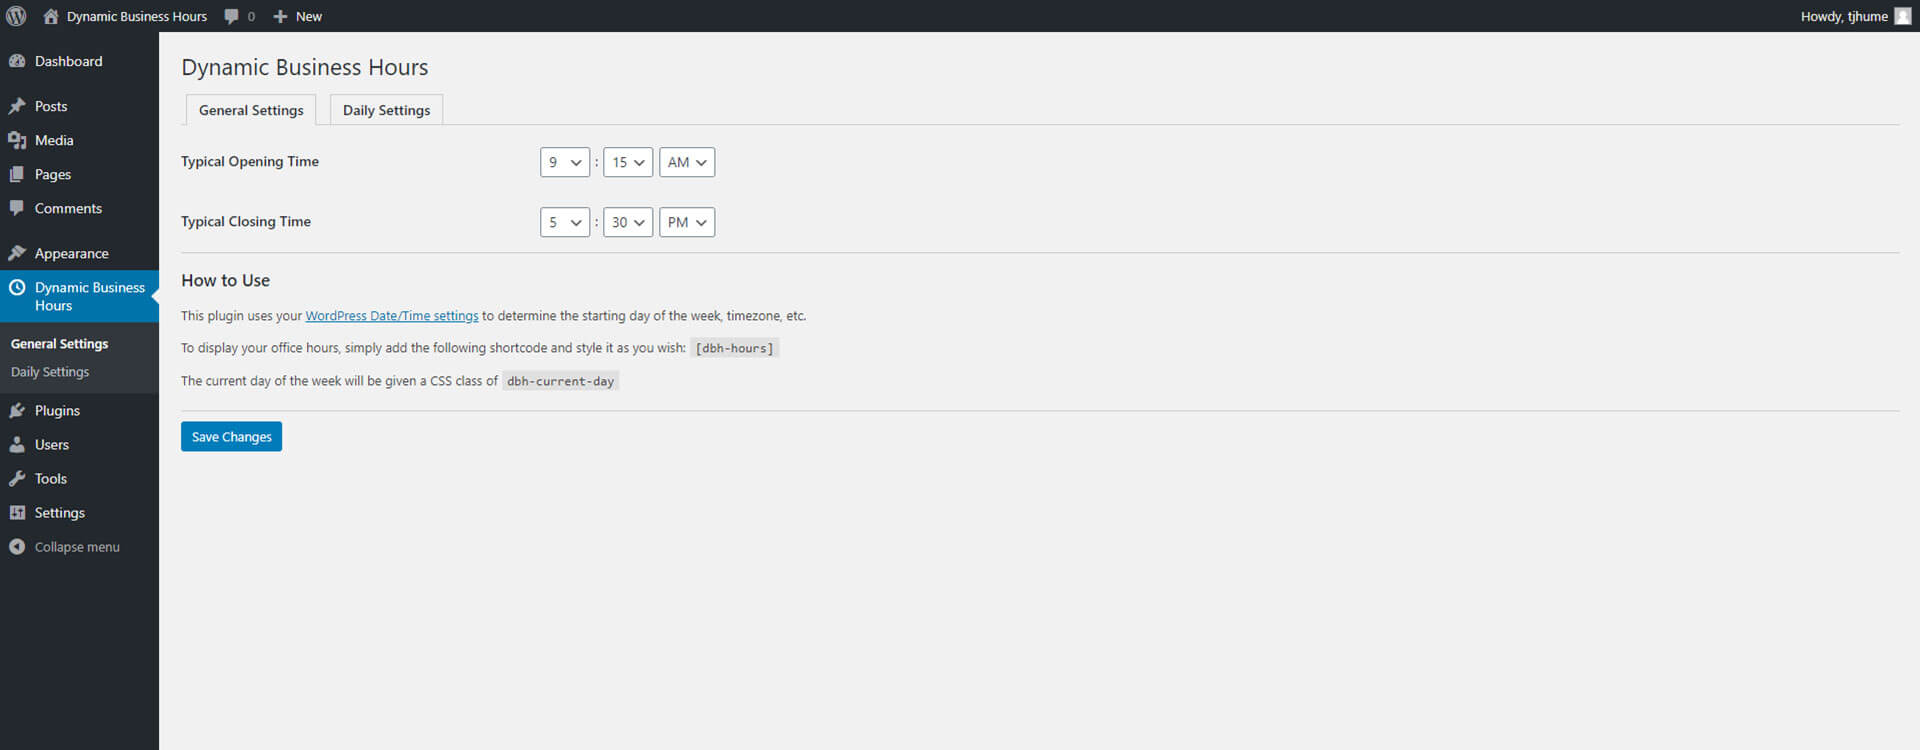Image resolution: width=1920 pixels, height=750 pixels.
Task: Collapse the sidebar menu
Action: (x=65, y=547)
